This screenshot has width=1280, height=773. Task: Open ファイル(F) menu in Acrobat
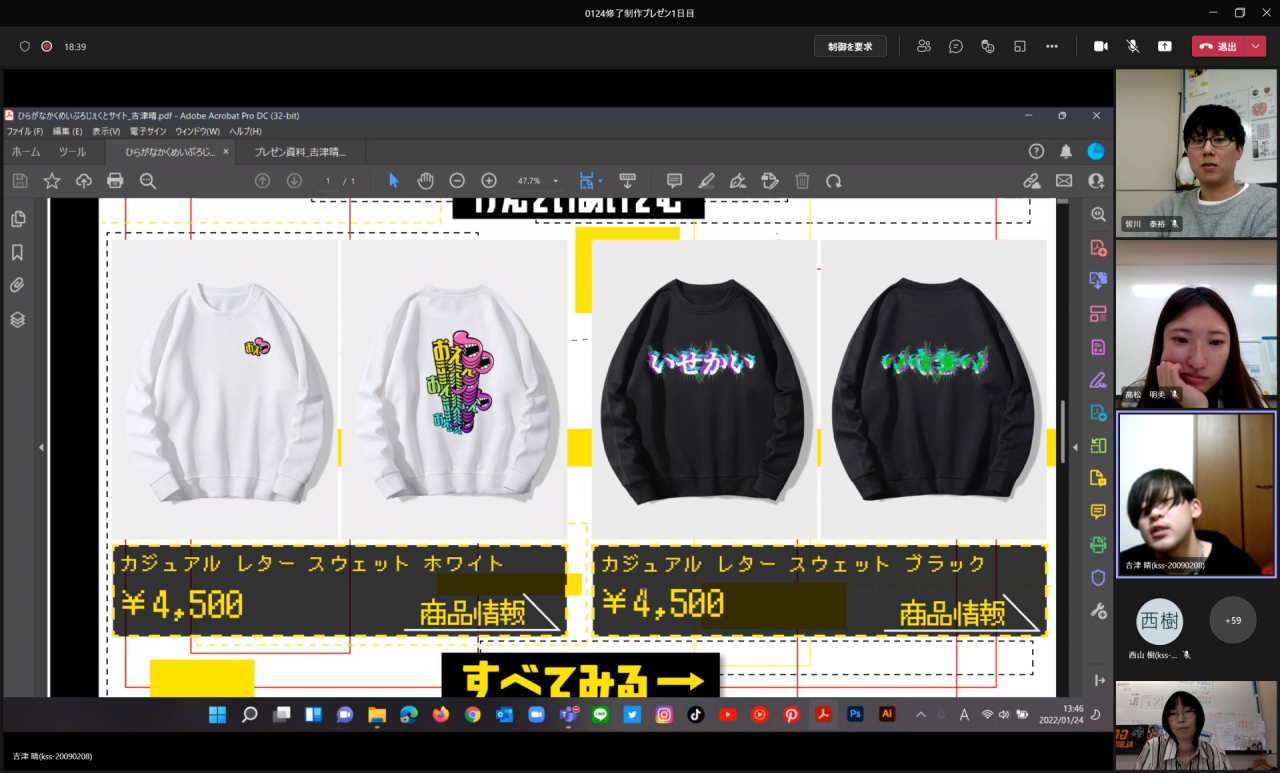tap(25, 131)
